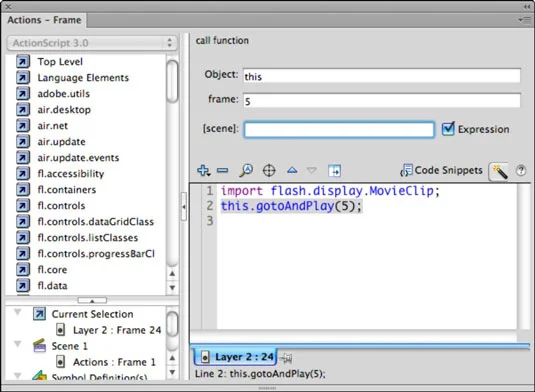Open the air.update.events package

(x=78, y=158)
